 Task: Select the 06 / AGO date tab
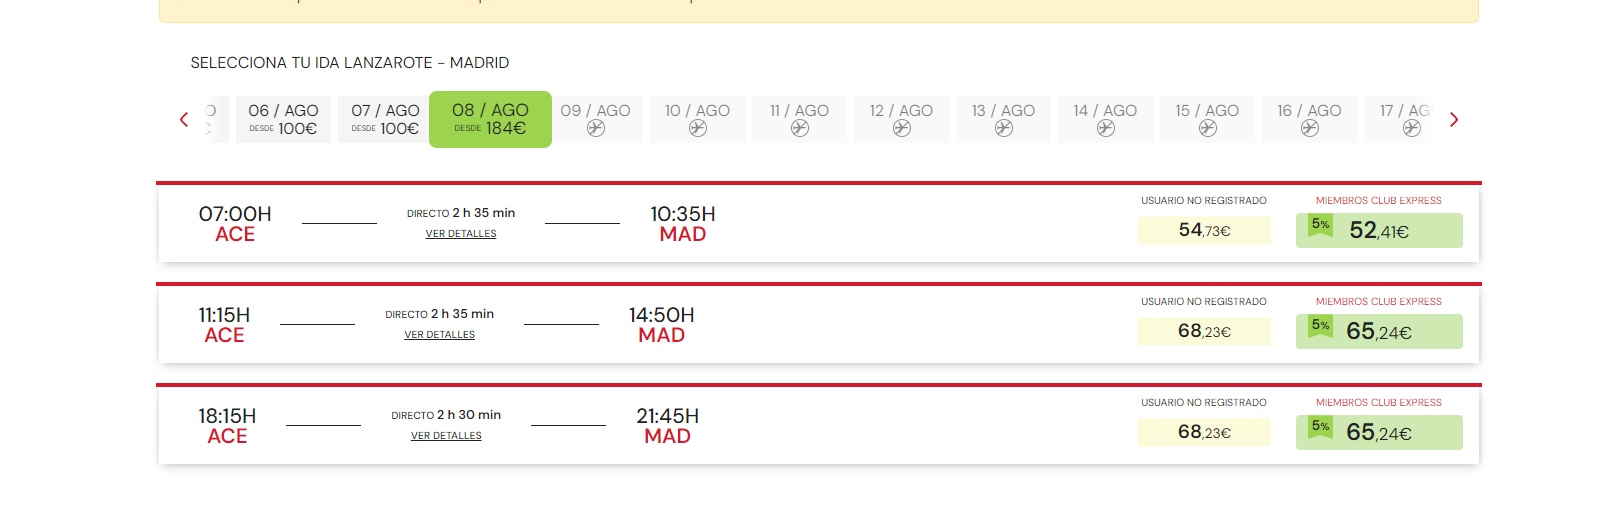click(x=283, y=119)
